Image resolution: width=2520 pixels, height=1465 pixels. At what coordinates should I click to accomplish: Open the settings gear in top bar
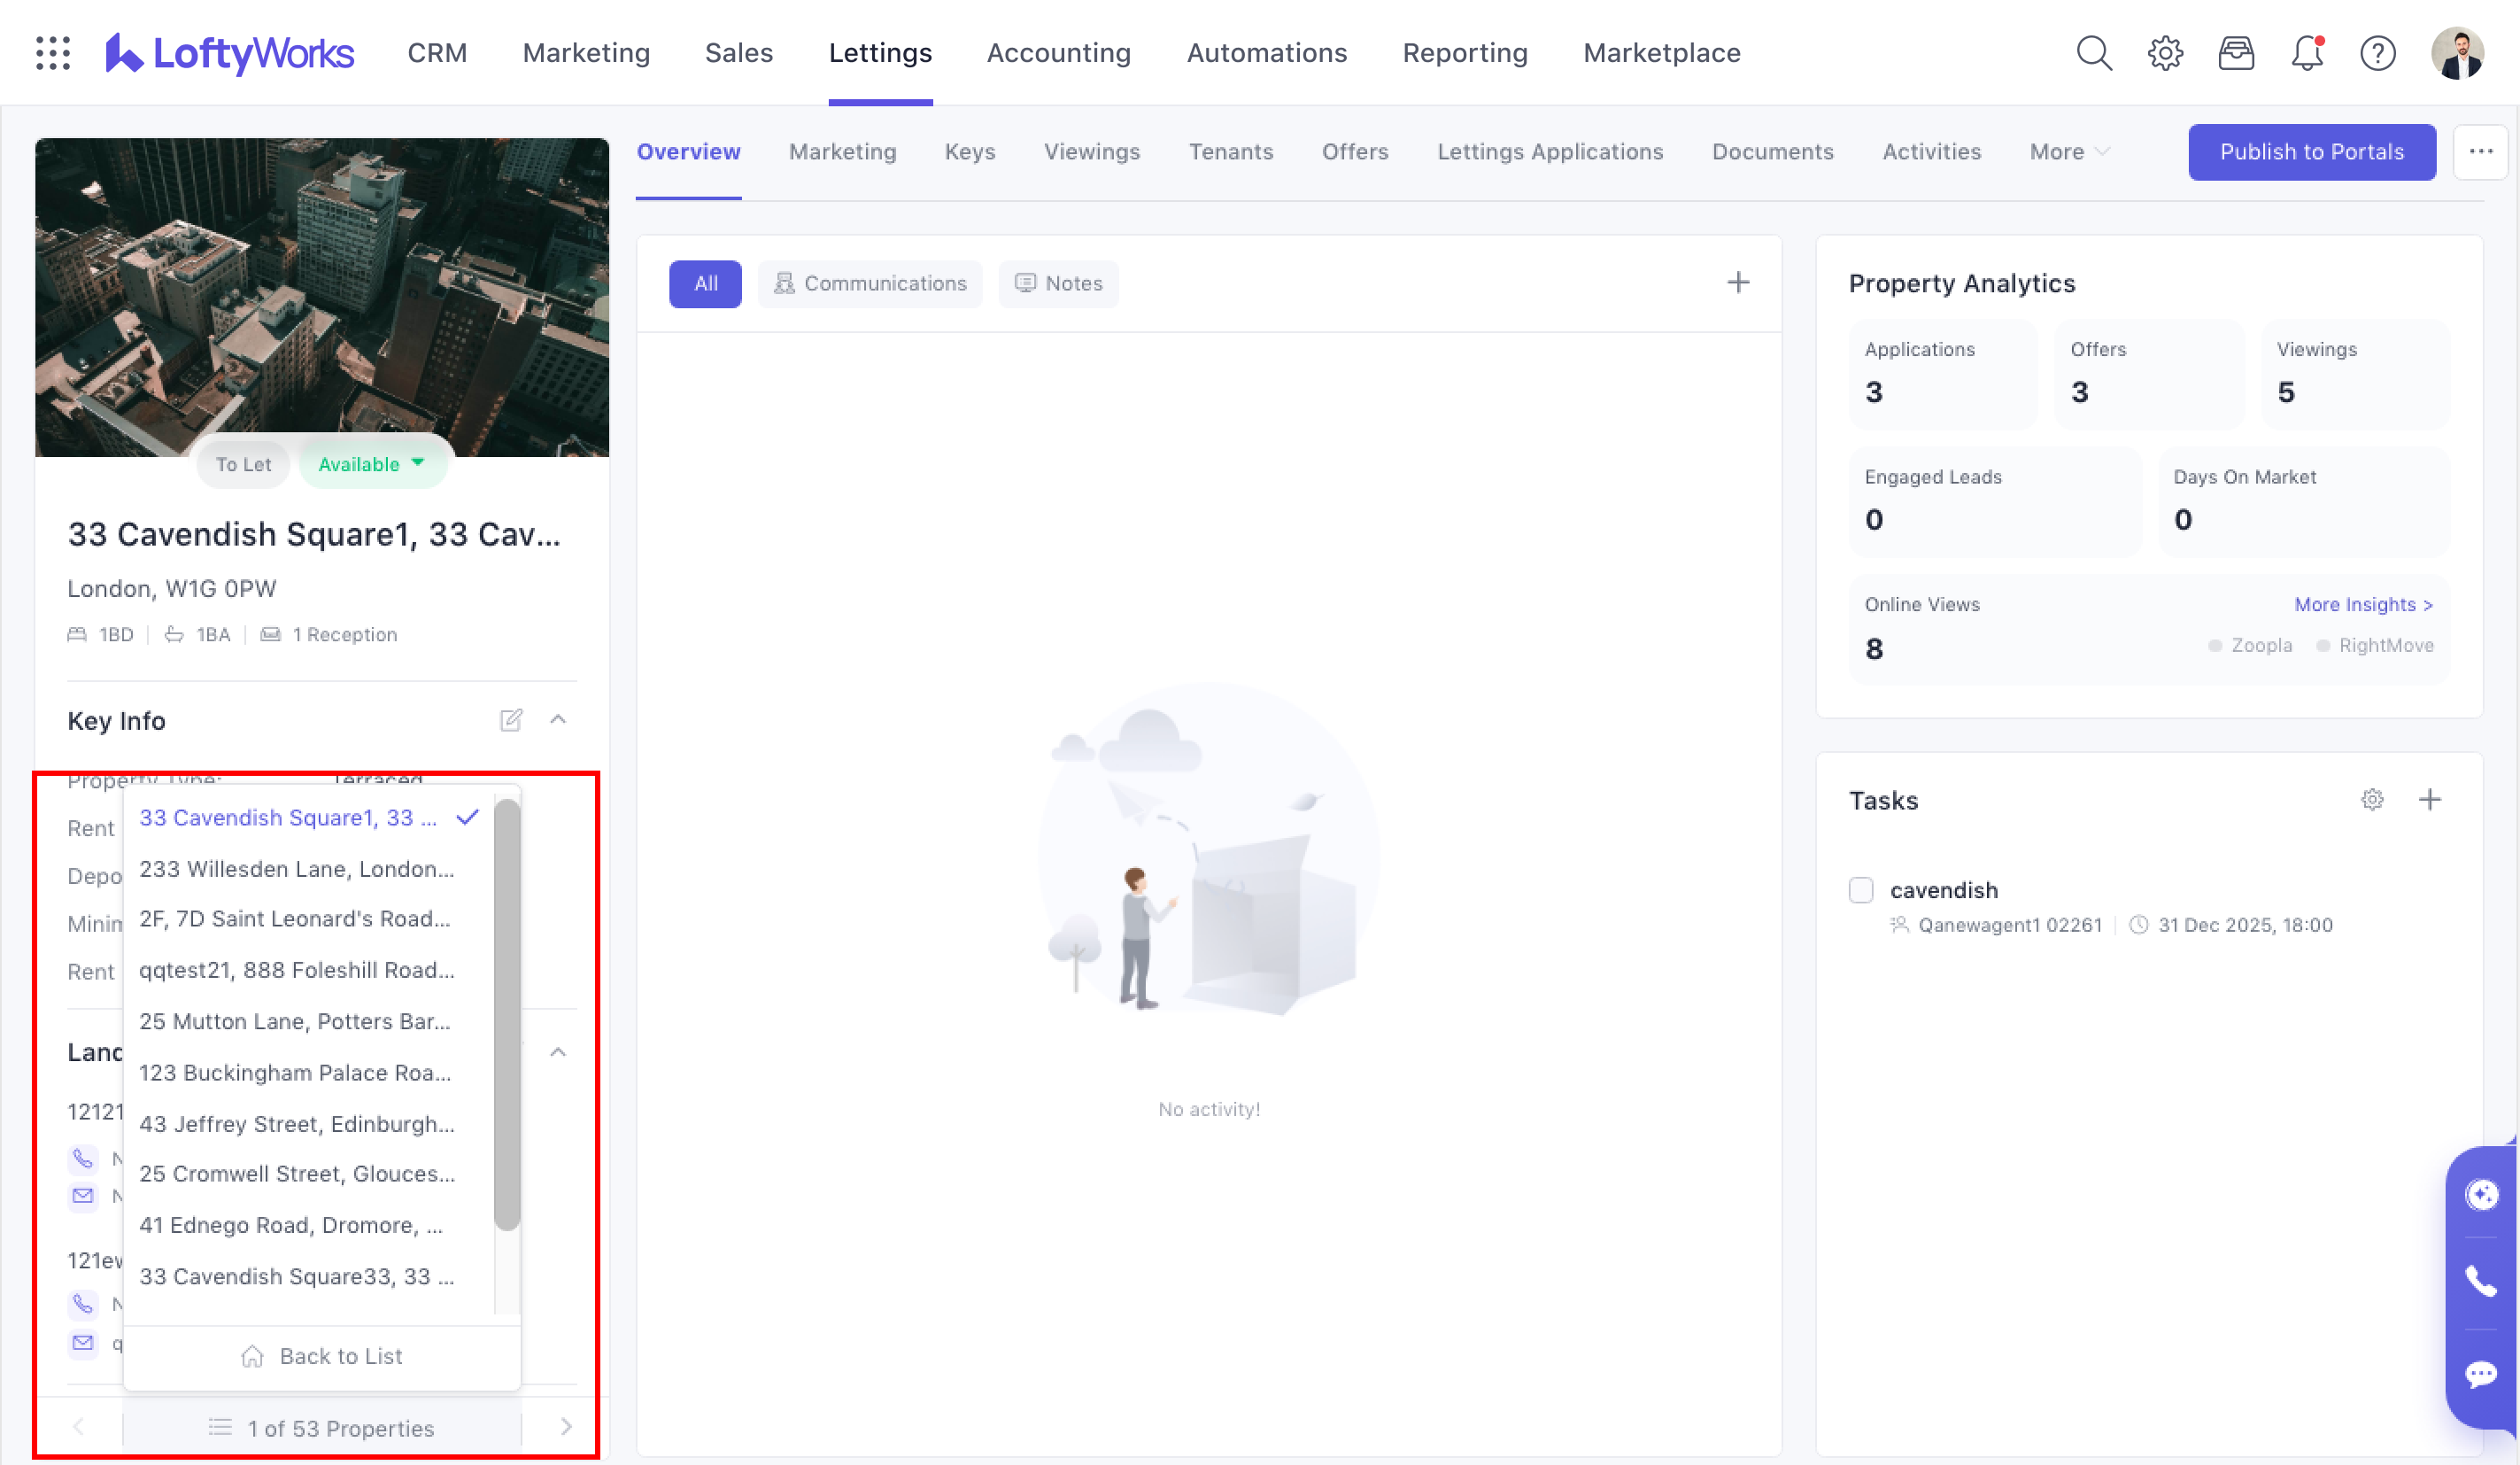pos(2164,52)
